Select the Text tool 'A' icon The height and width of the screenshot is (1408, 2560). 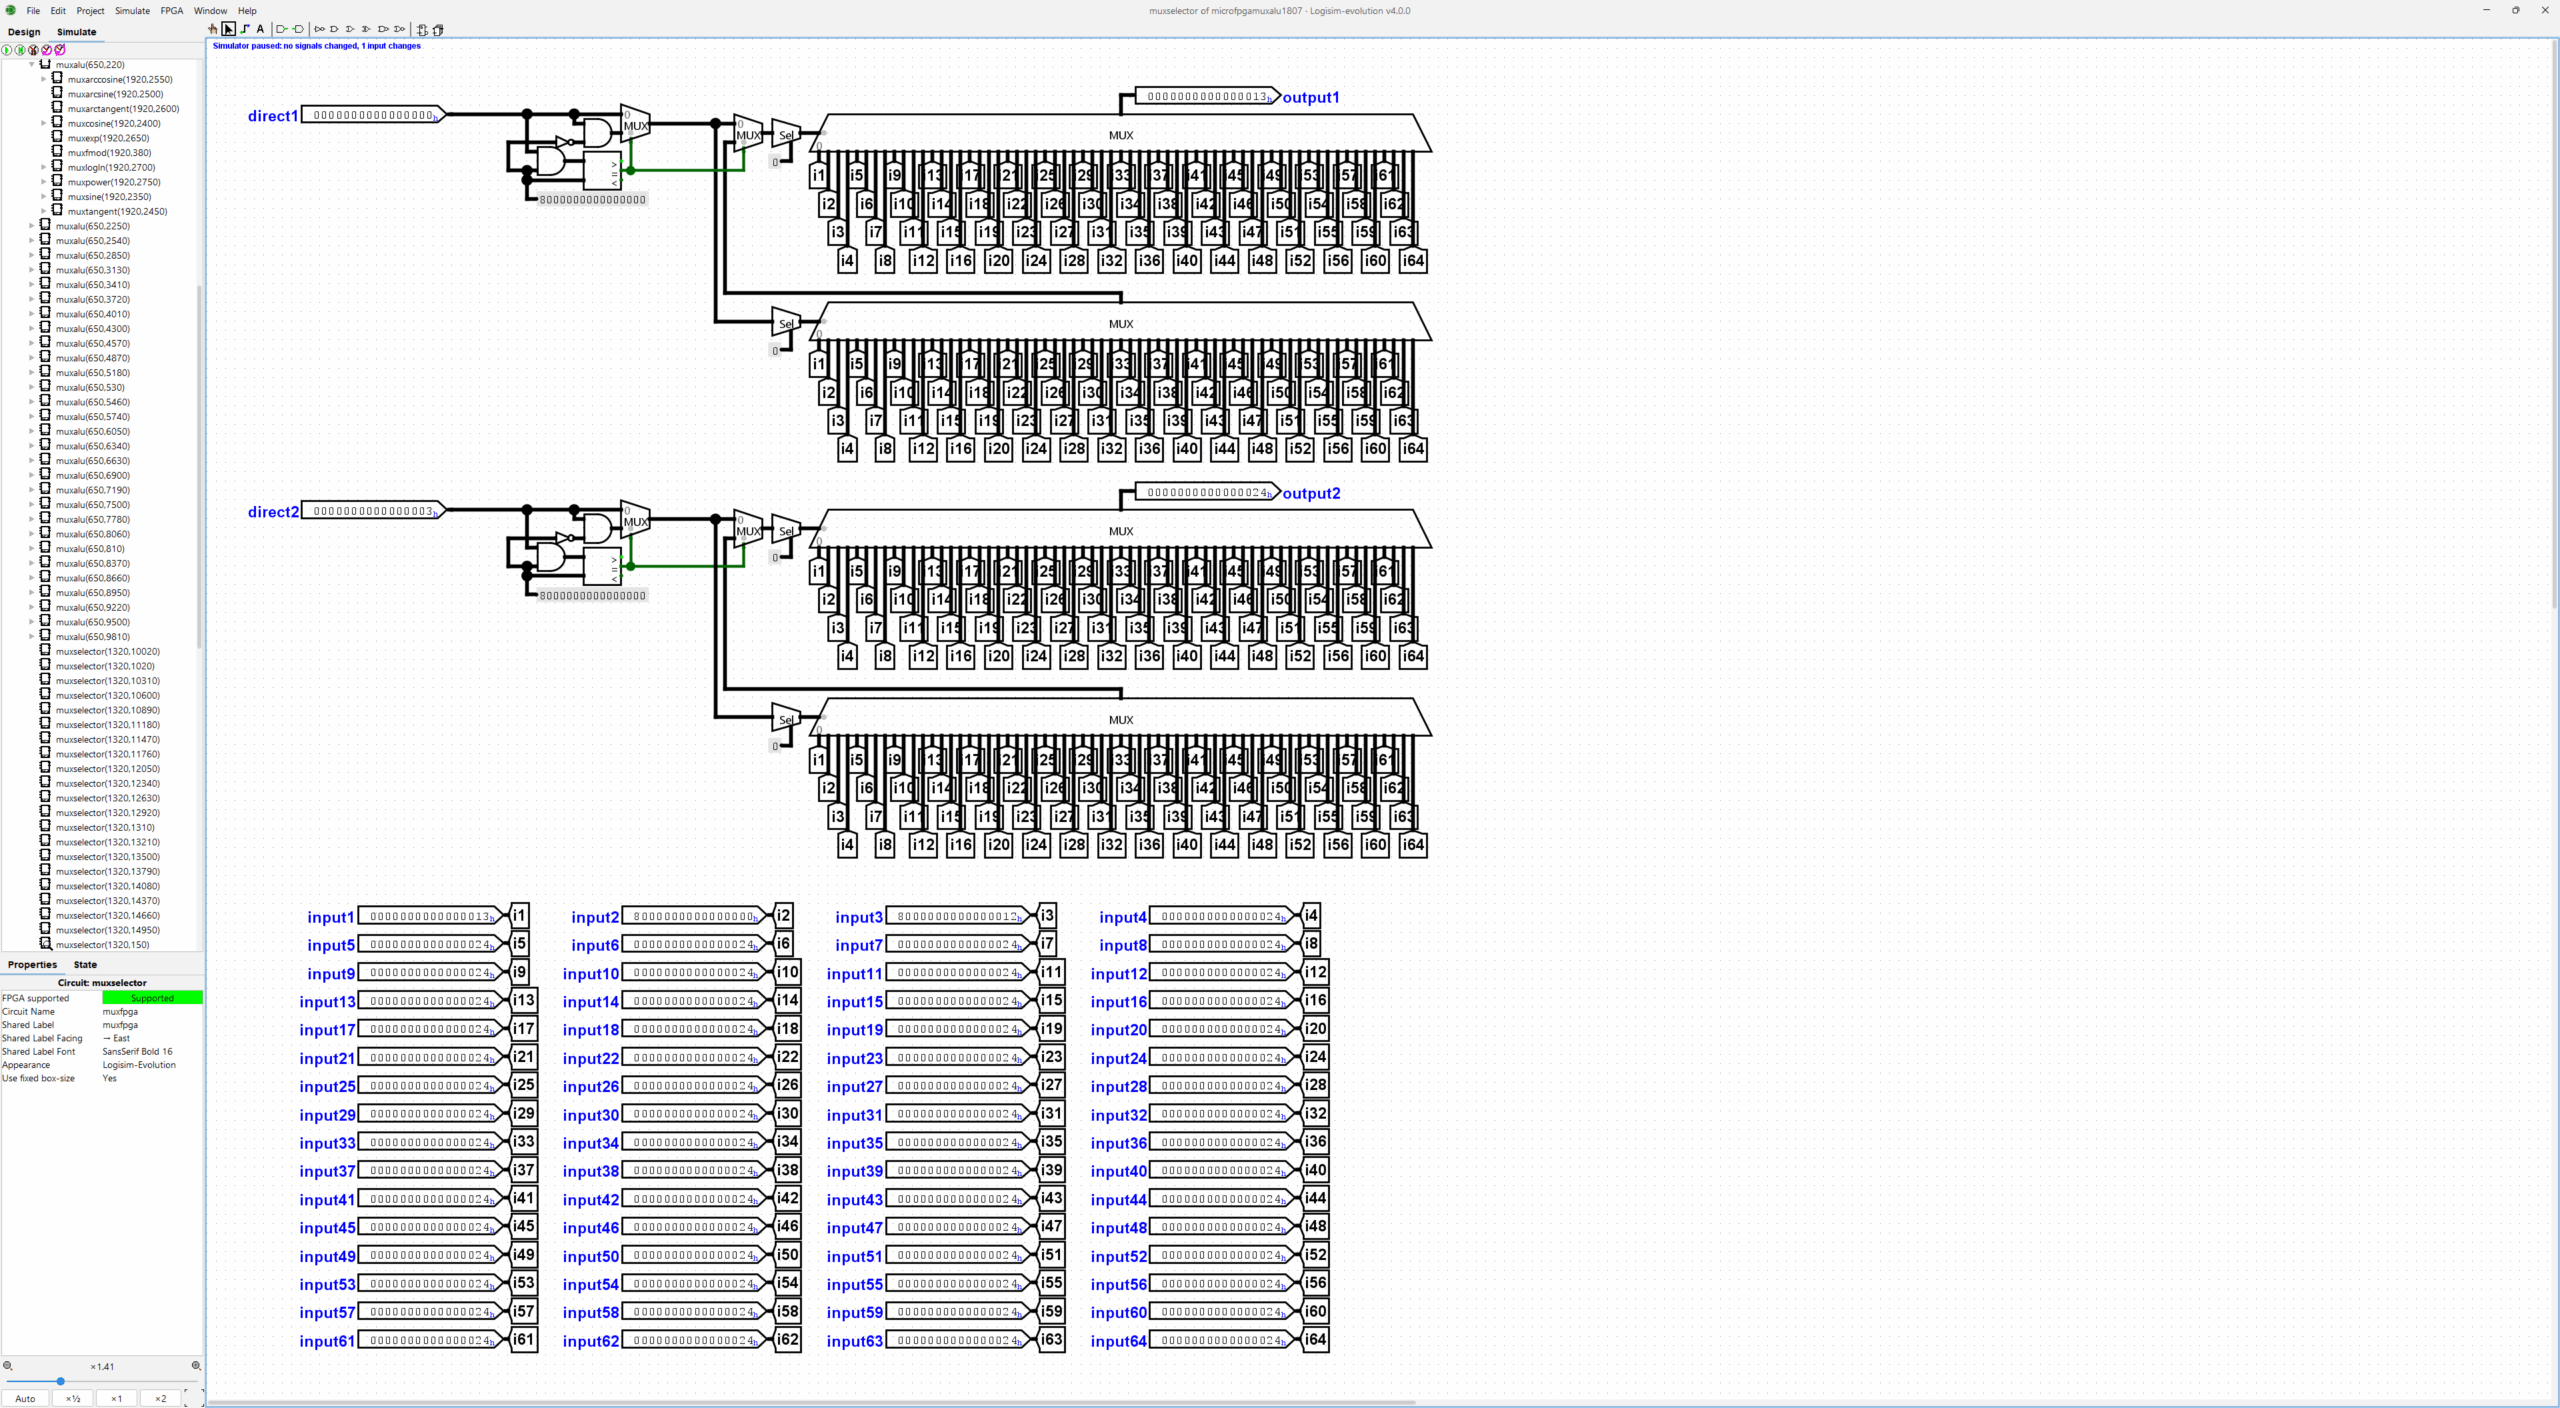[261, 29]
